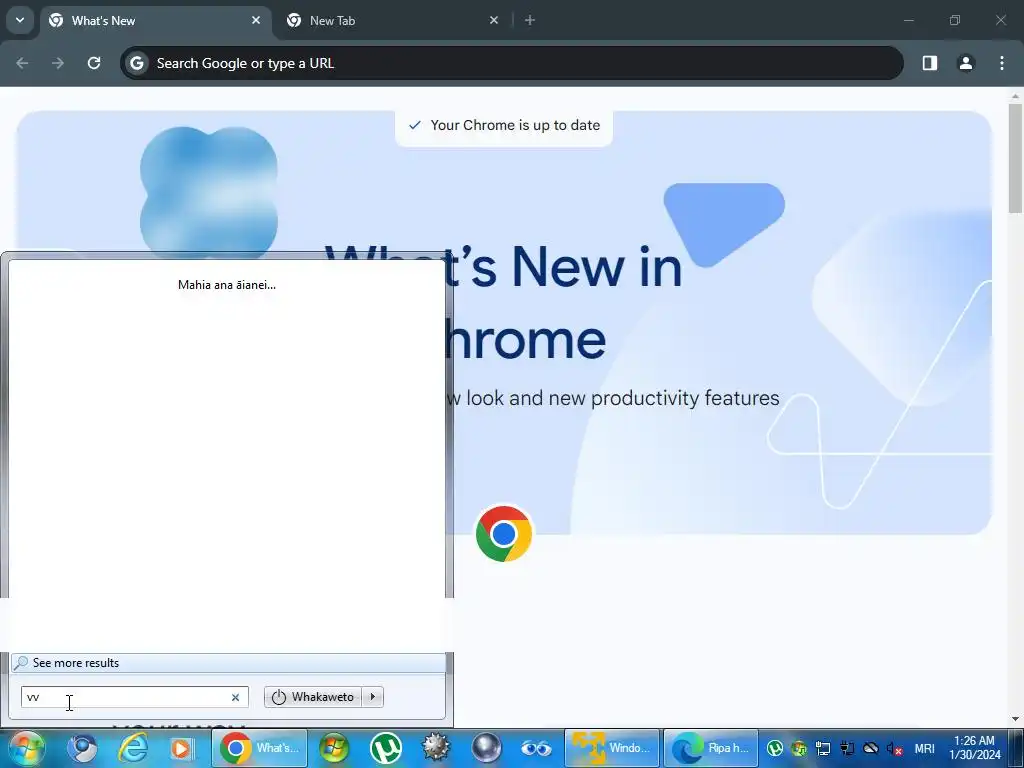The image size is (1024, 768).
Task: Open the Windows flag taskbar icon
Action: (x=334, y=748)
